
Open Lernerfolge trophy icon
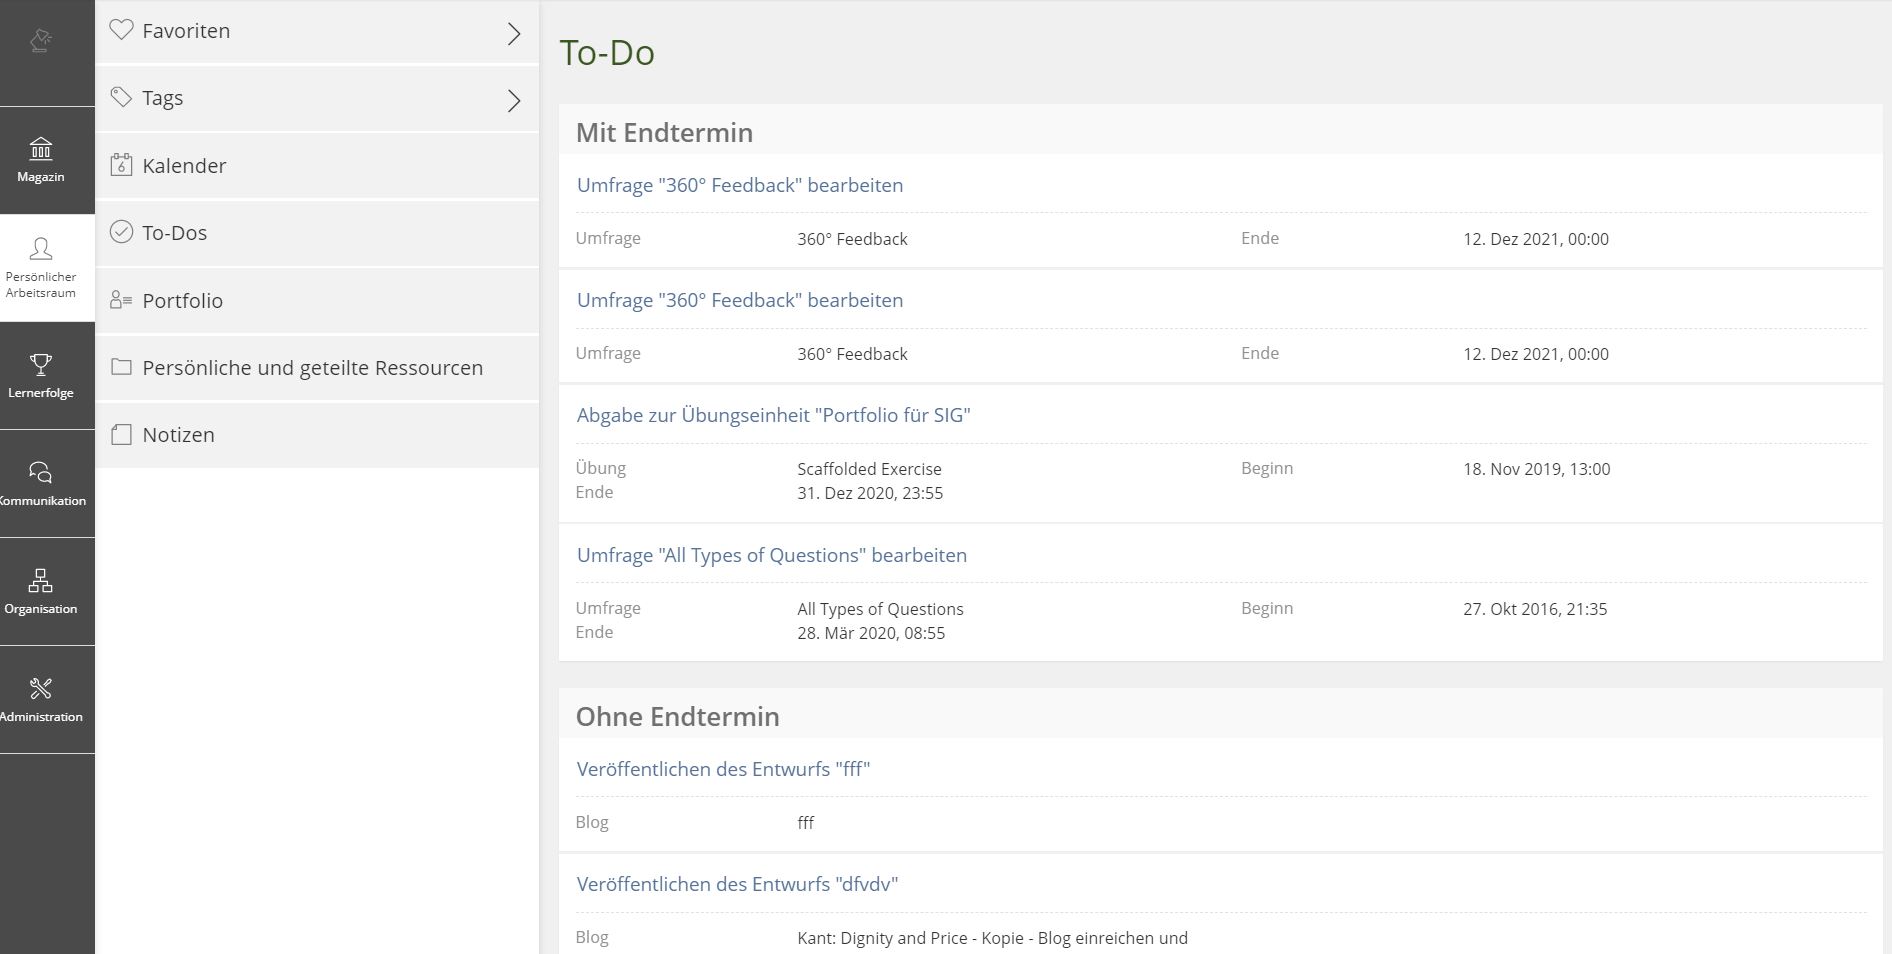41,365
